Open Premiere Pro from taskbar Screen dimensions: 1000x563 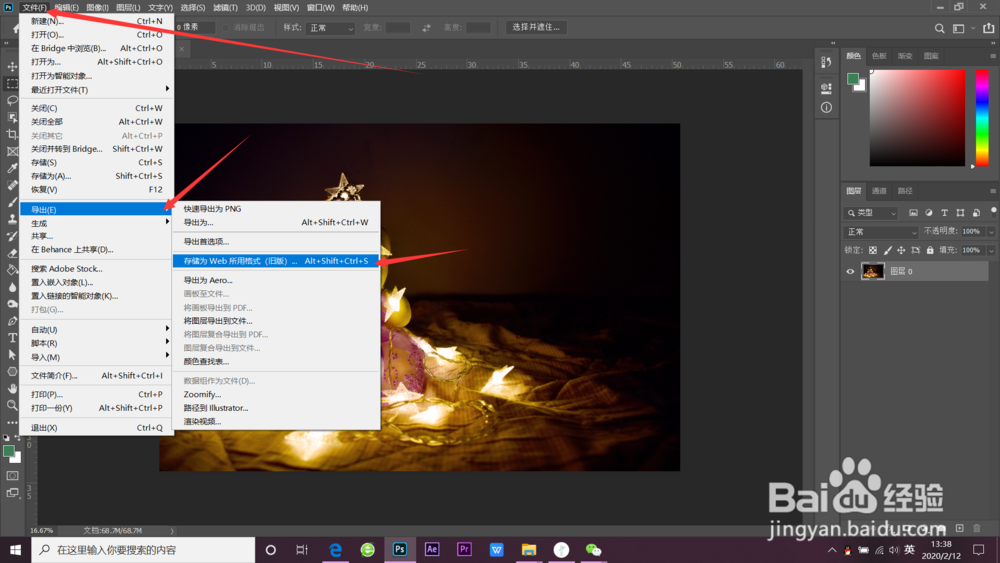pos(464,550)
